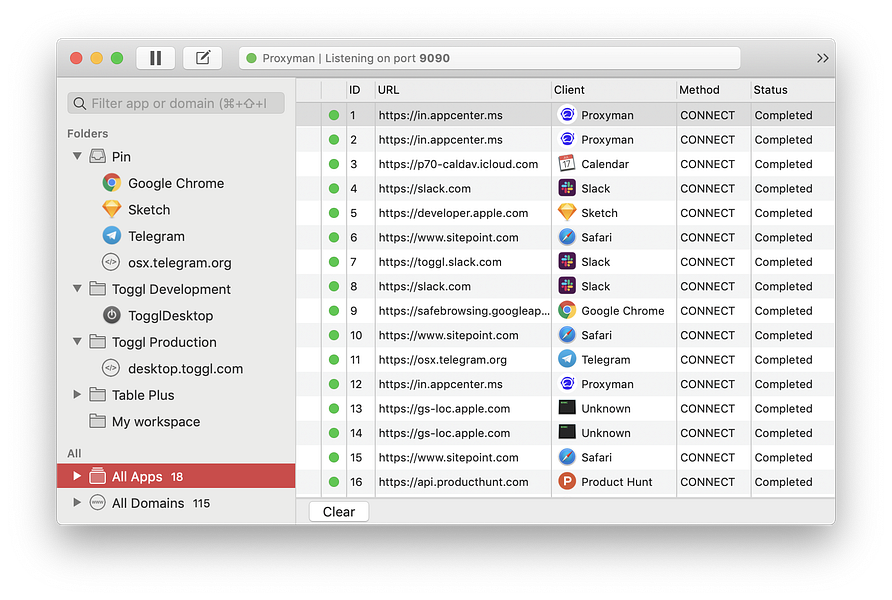
Task: Click the osx.telegram.org domain icon
Action: [x=111, y=262]
